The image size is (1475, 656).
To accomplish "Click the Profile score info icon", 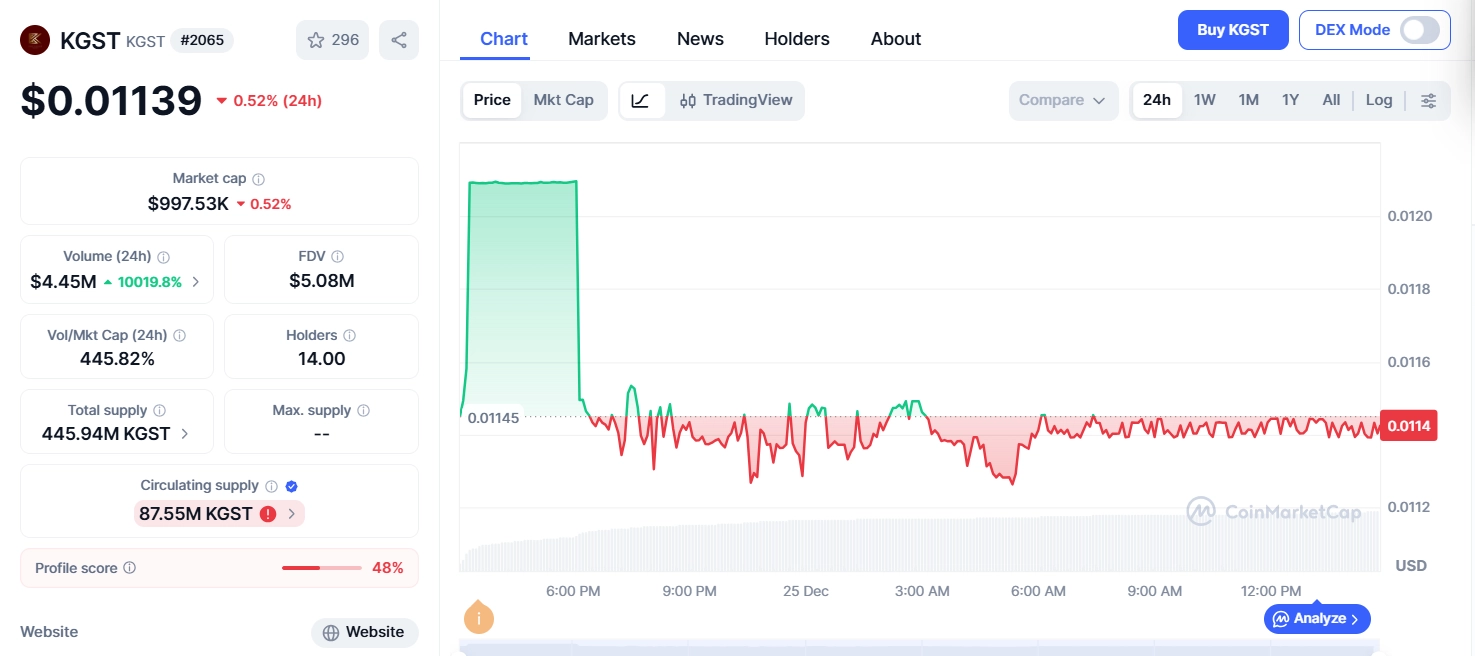I will pos(130,568).
